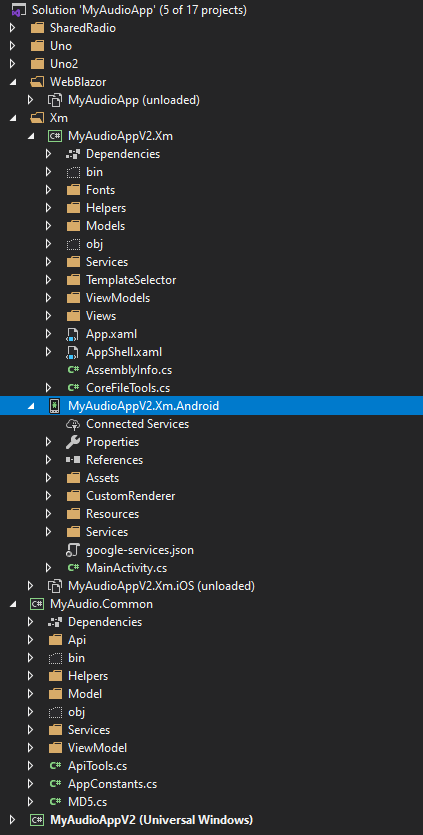This screenshot has height=835, width=423.
Task: Select the 'Services' label under MyAudioAppV2.Xm.Android
Action: click(x=107, y=531)
